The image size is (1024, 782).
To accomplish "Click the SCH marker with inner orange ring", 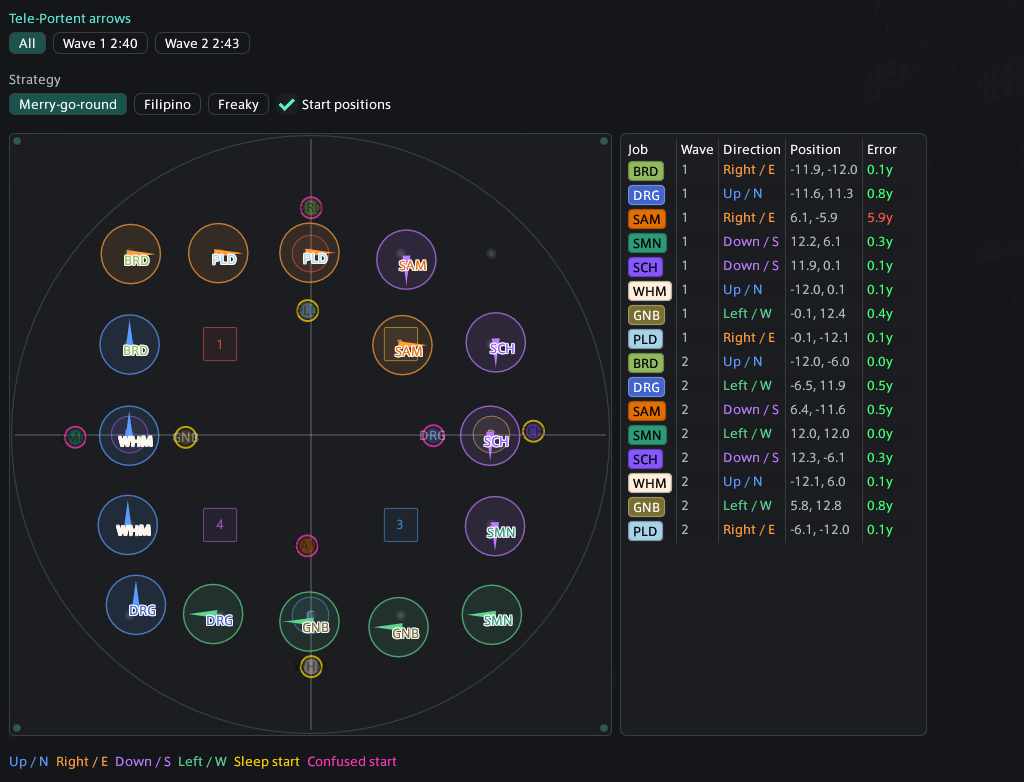I will pos(490,436).
